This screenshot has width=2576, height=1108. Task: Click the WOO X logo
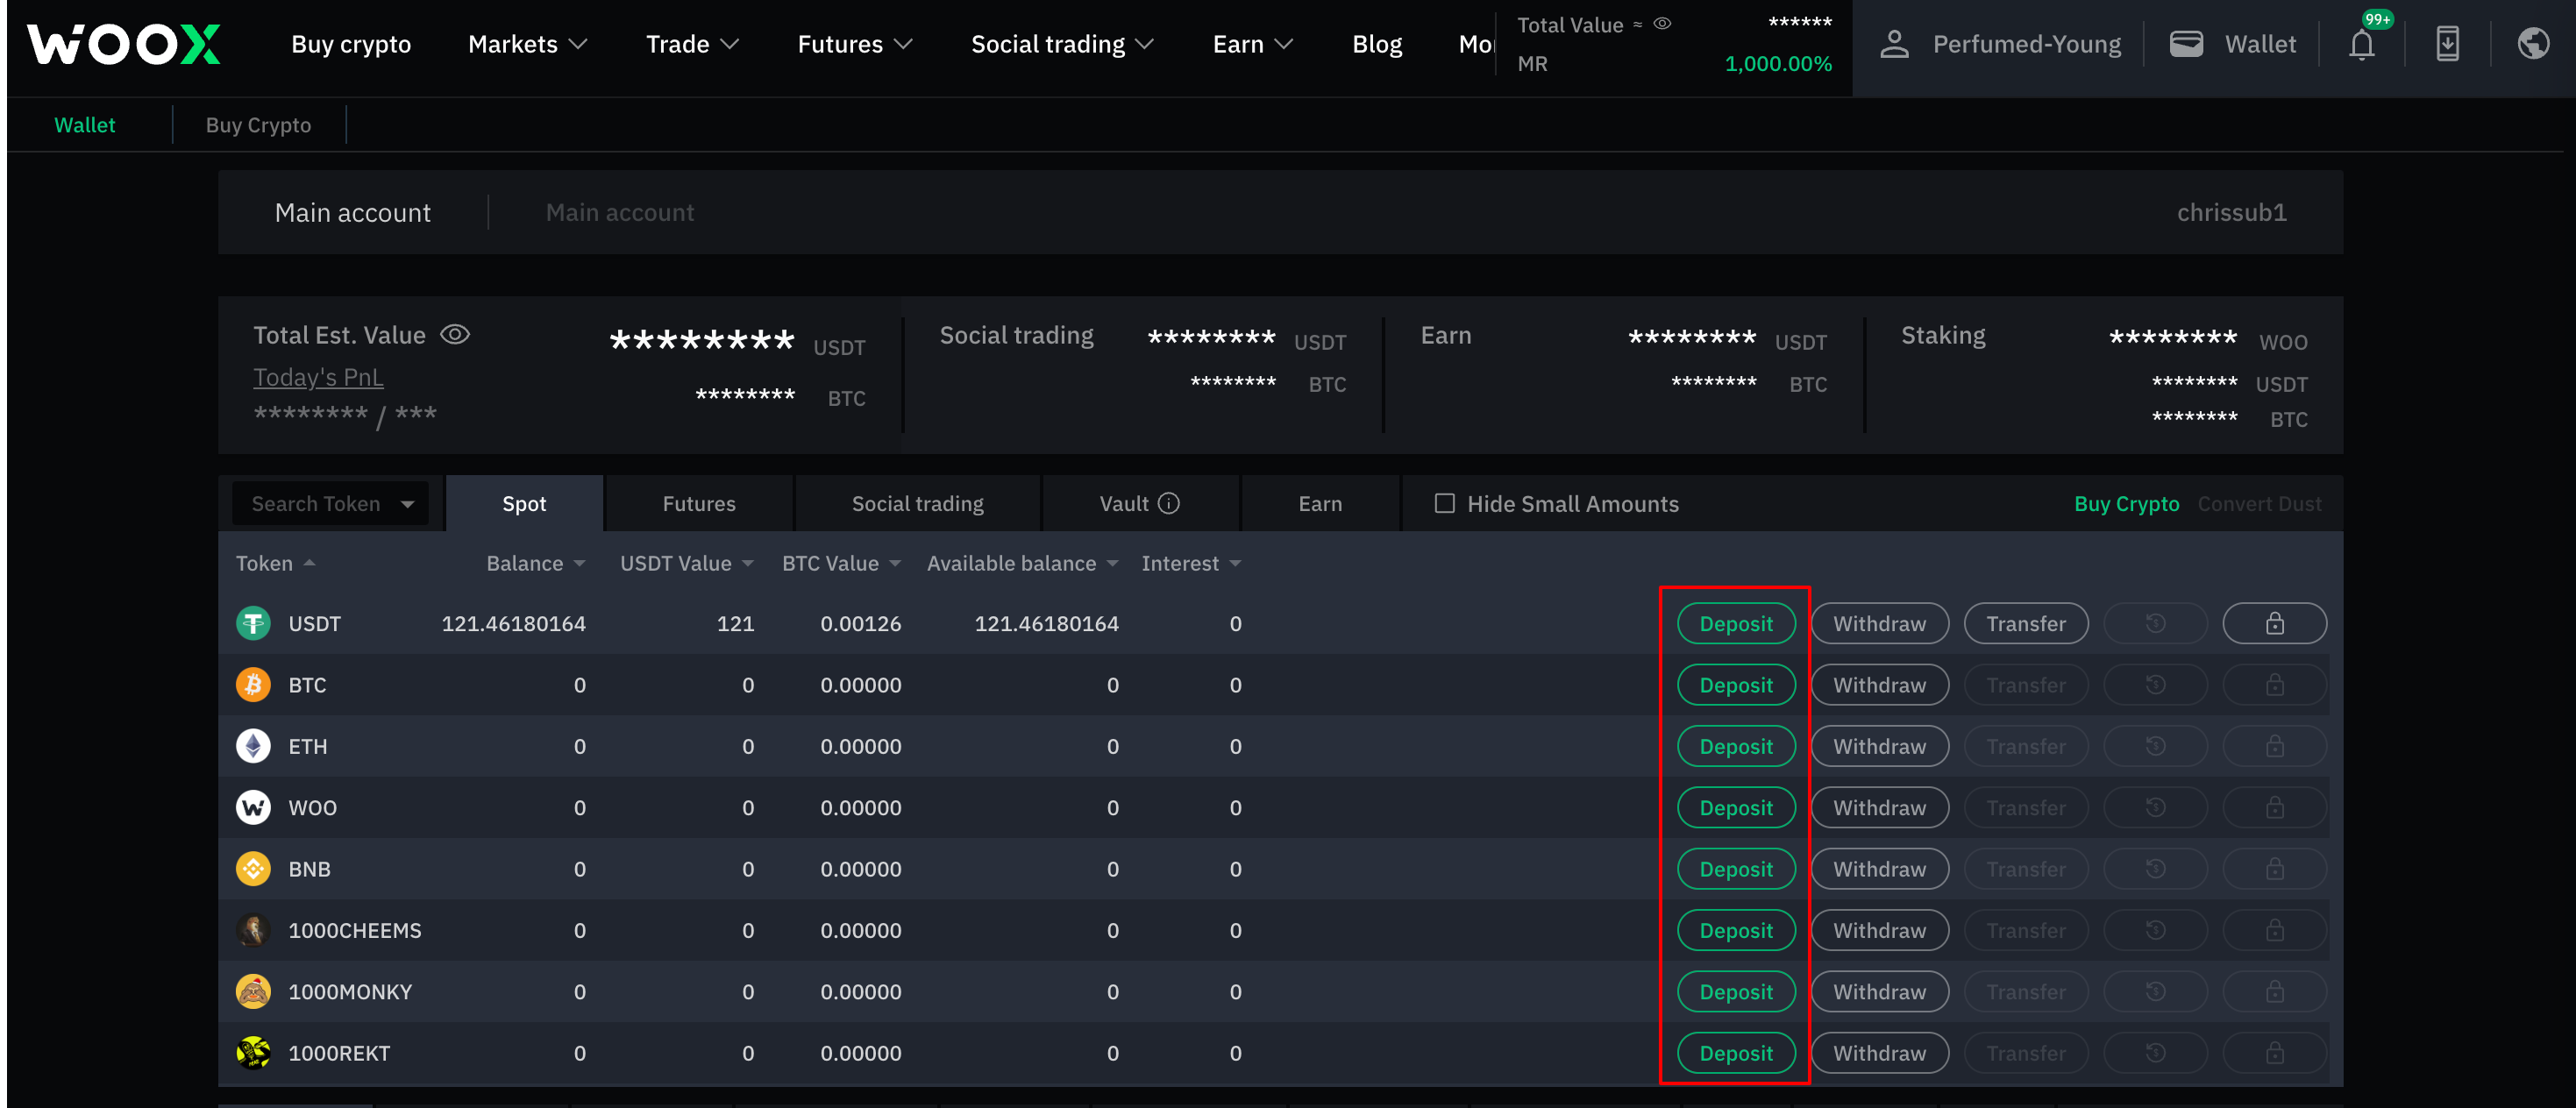coord(124,44)
